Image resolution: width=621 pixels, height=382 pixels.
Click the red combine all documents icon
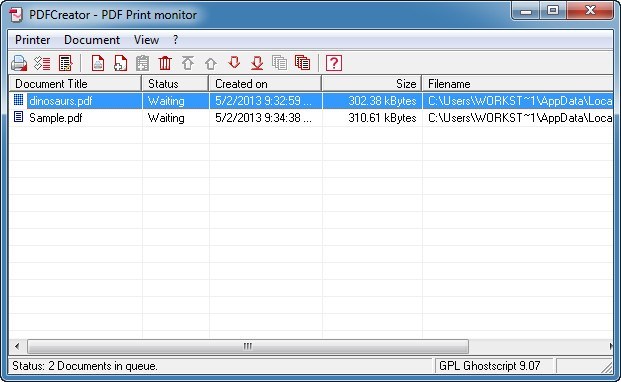(303, 63)
